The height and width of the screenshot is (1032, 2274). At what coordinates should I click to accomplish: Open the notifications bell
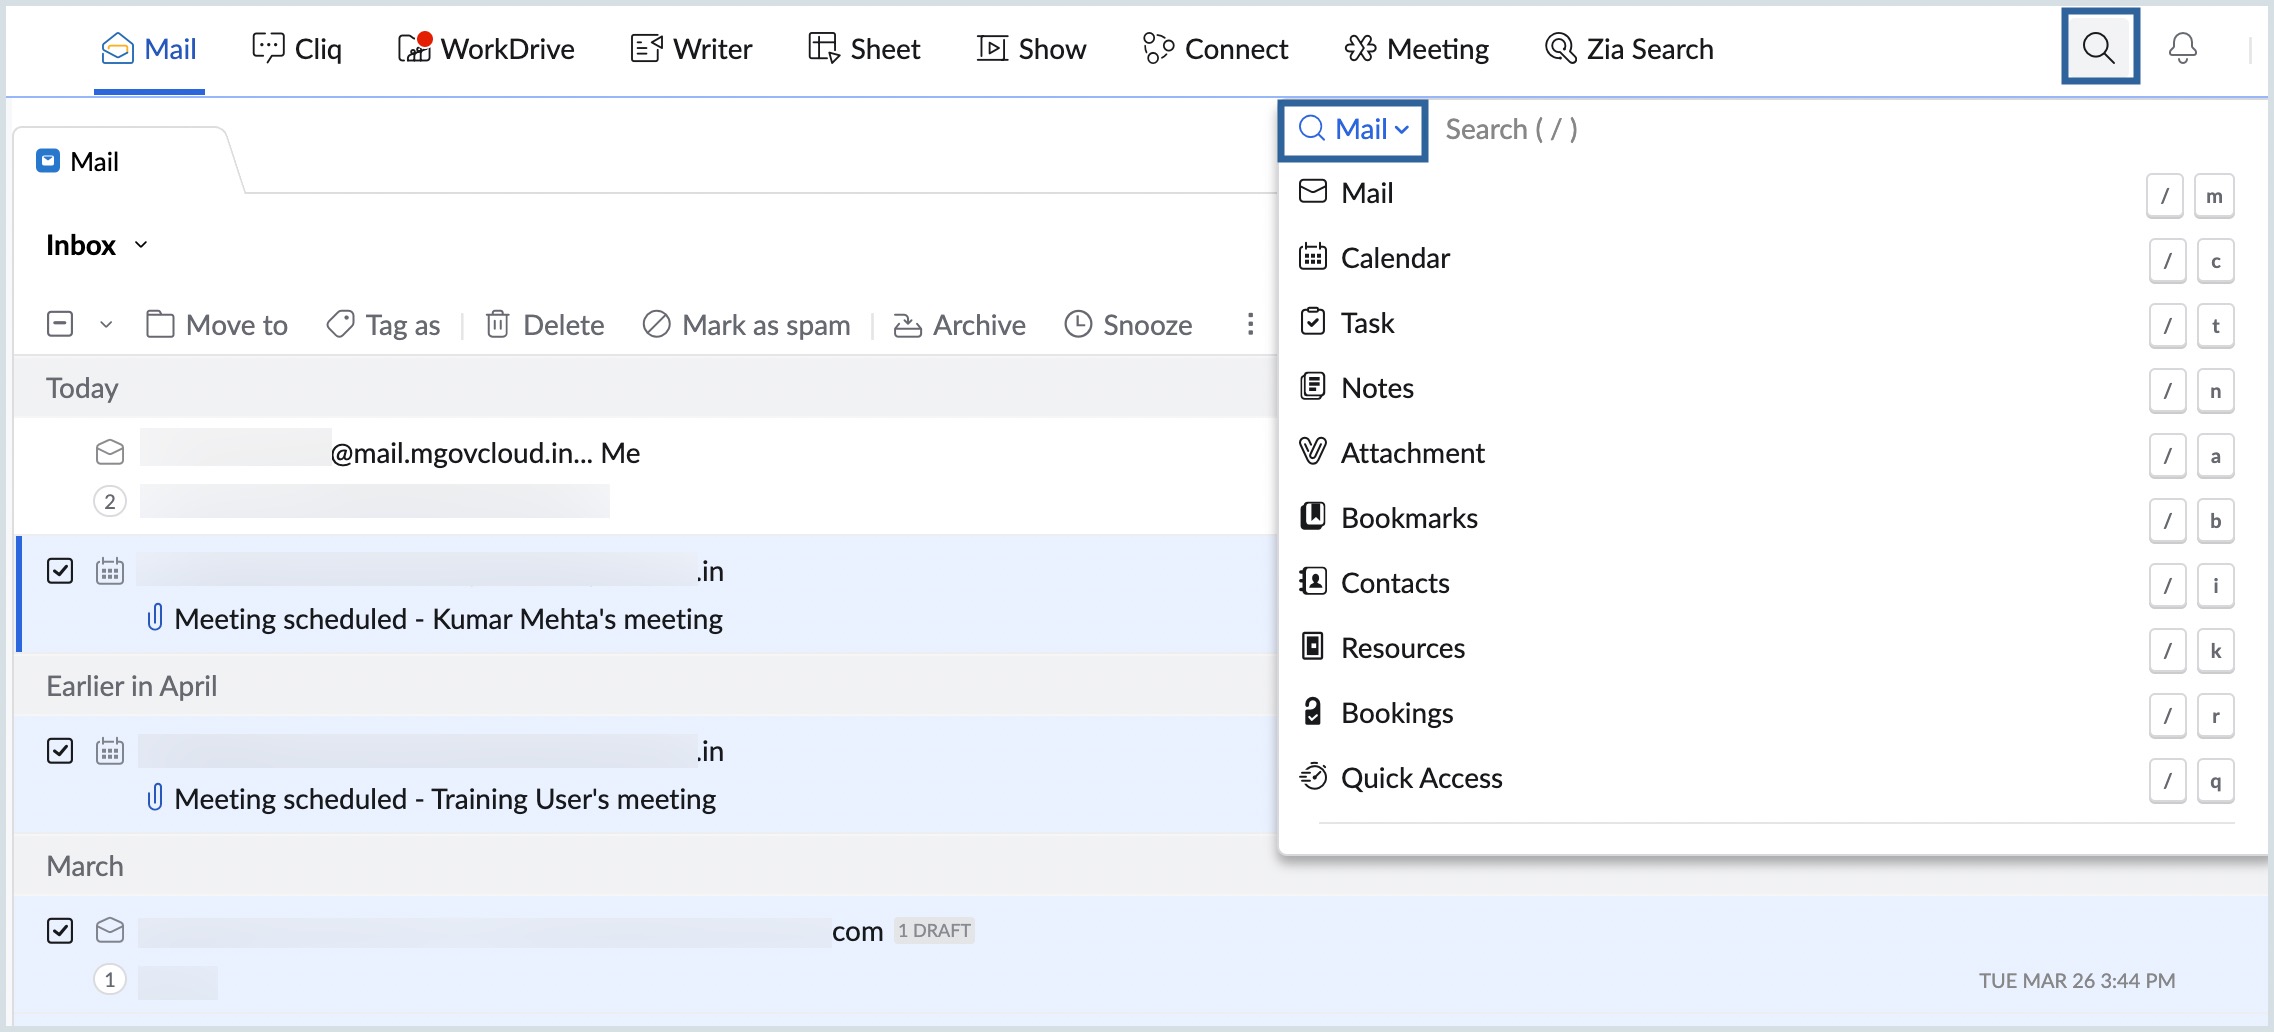click(2182, 48)
